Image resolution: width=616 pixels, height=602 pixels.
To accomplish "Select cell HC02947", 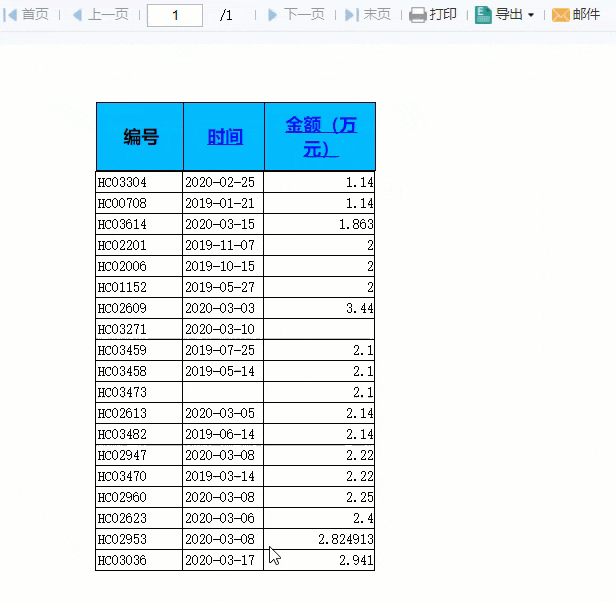I will pyautogui.click(x=139, y=455).
